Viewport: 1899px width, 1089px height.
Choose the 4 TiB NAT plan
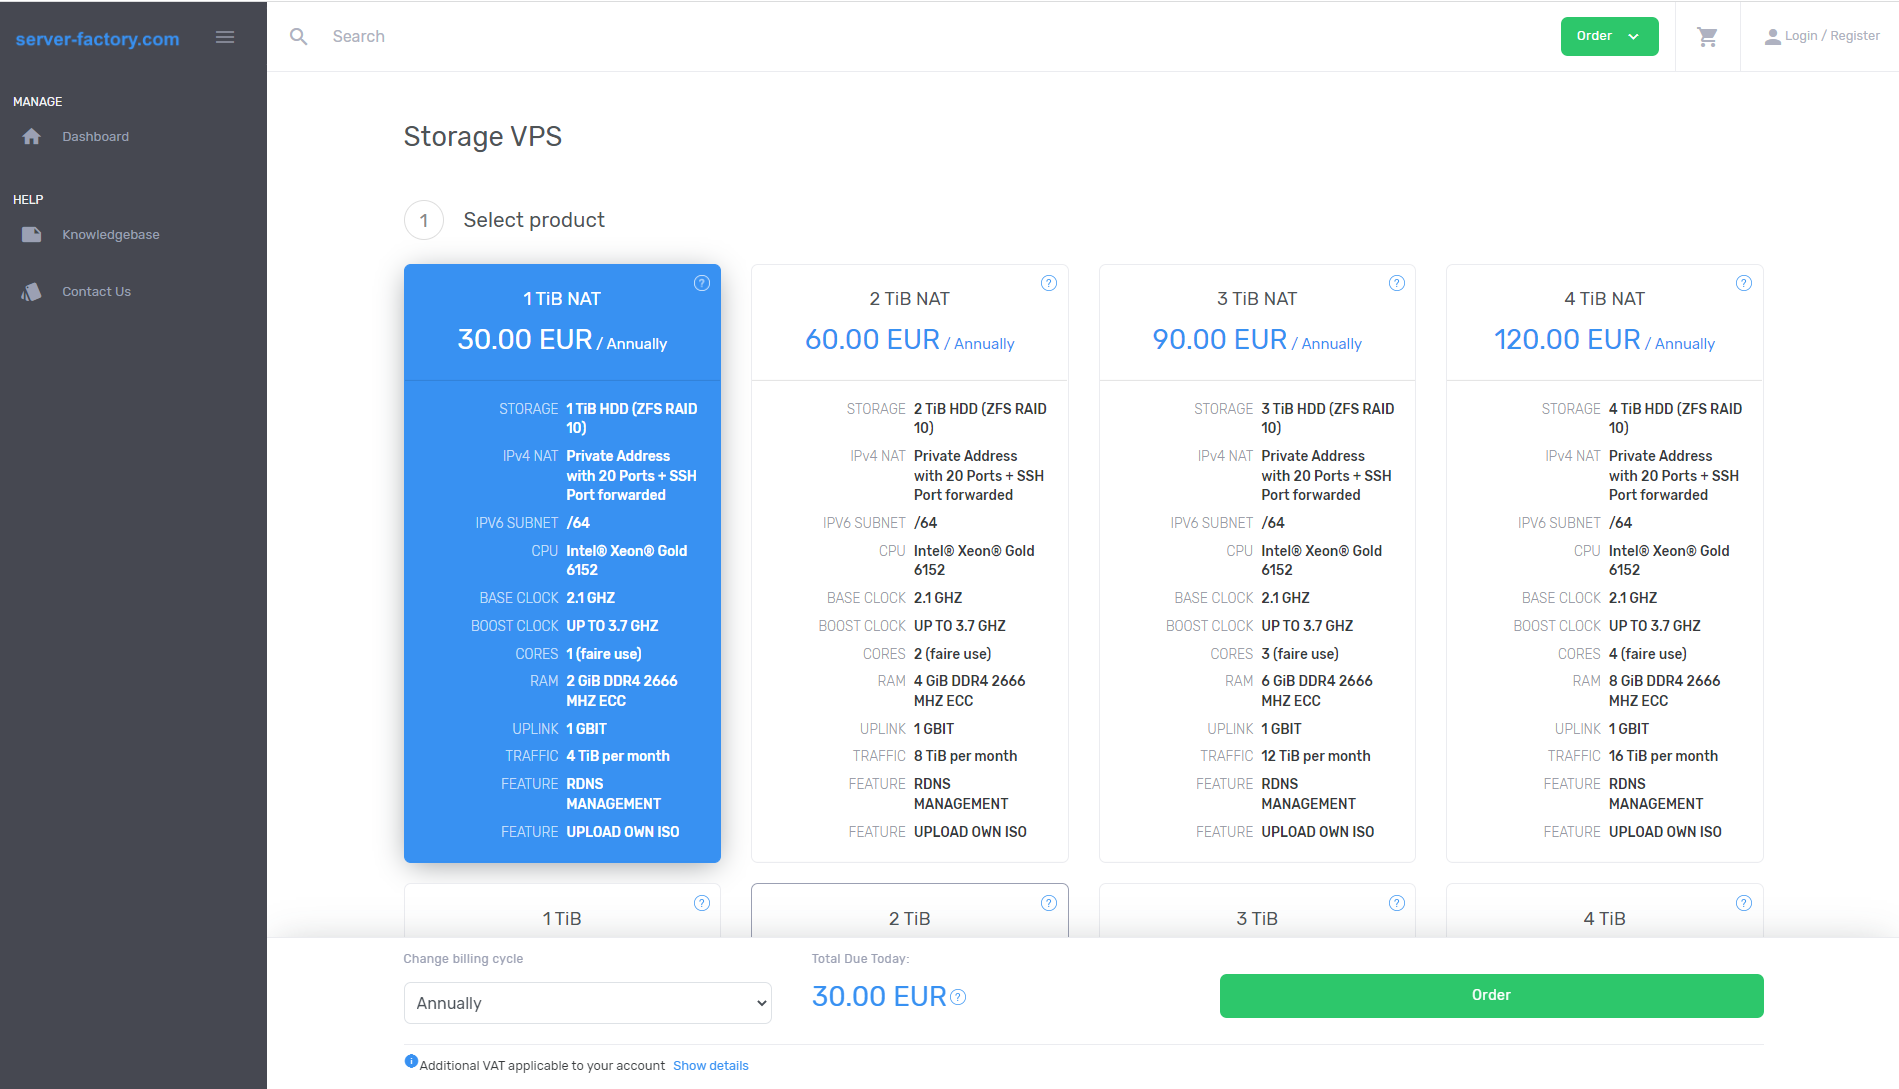click(1604, 562)
